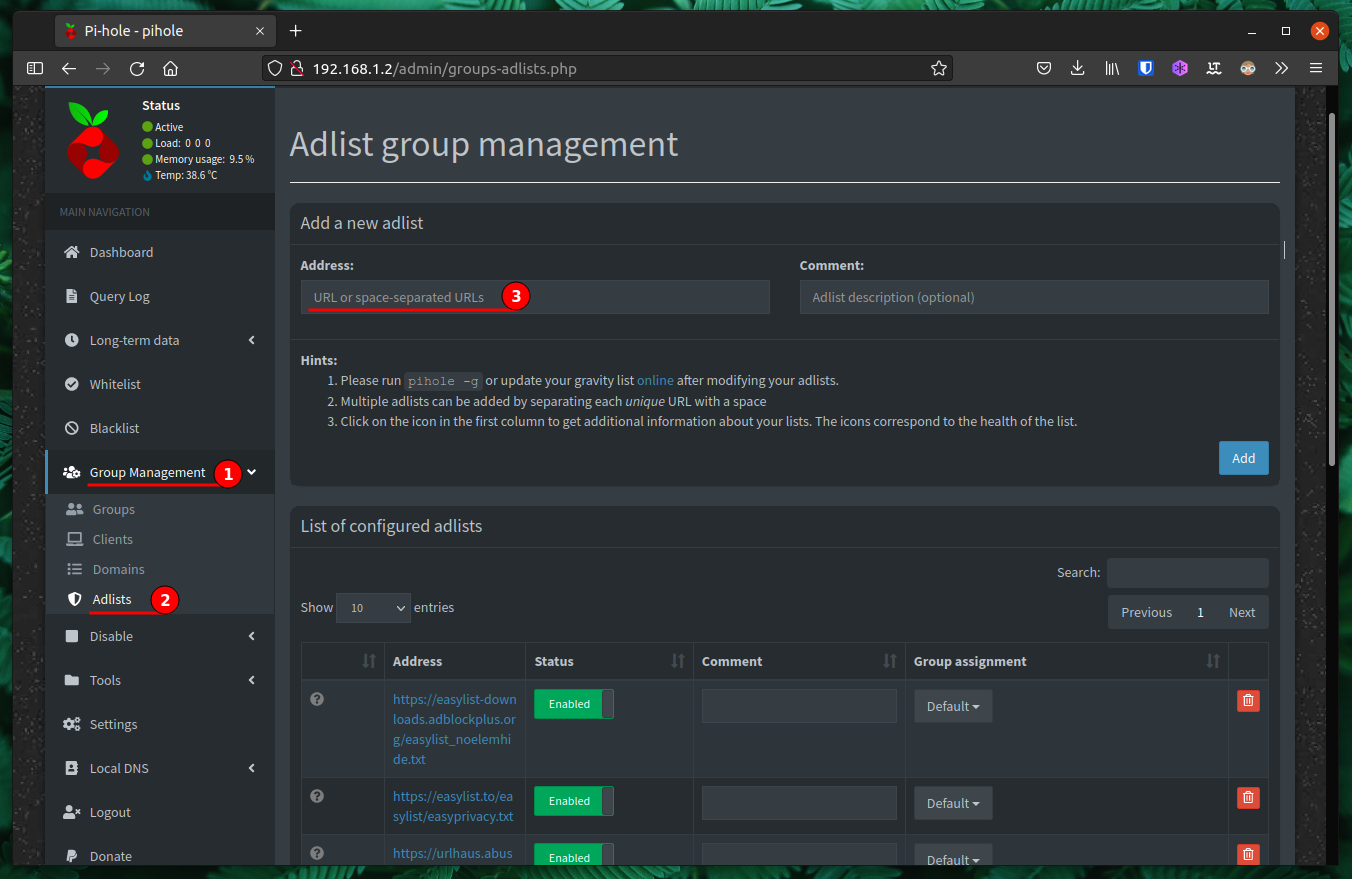Focus the adlist Address URL field
1352x879 pixels.
click(535, 297)
